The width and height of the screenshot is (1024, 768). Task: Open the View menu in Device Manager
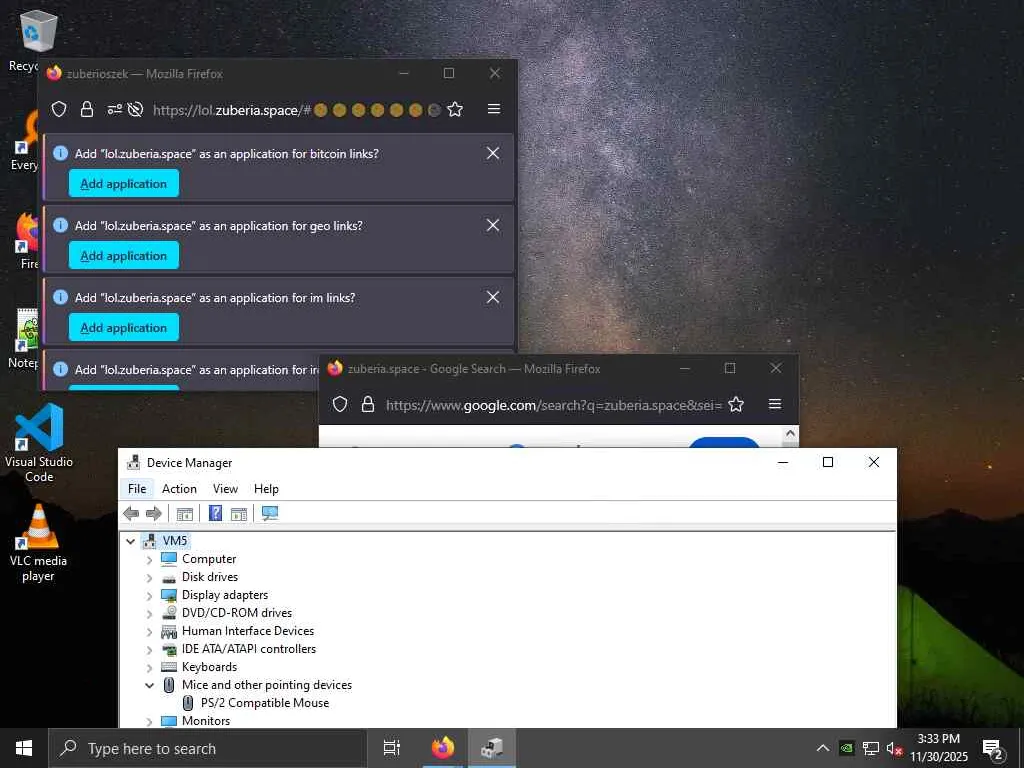[225, 488]
